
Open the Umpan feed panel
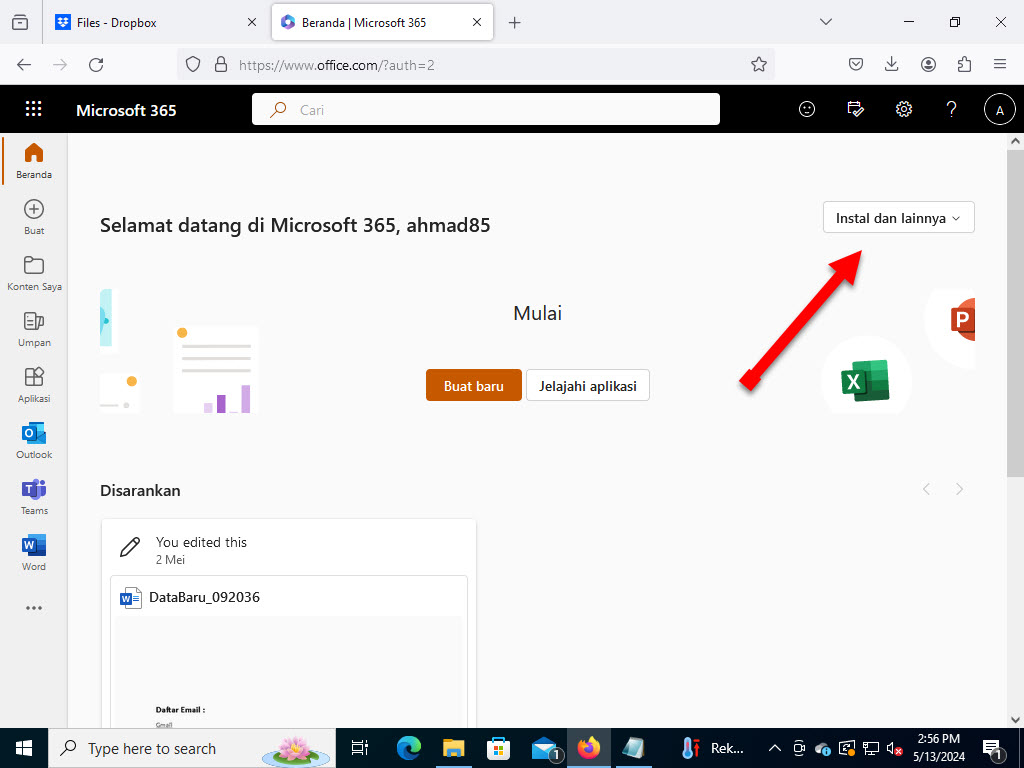tap(33, 328)
